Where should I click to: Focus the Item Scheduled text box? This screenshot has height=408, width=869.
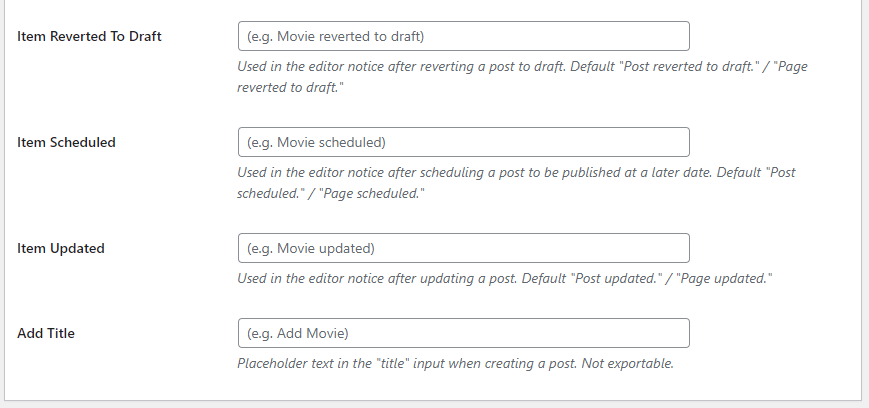463,142
